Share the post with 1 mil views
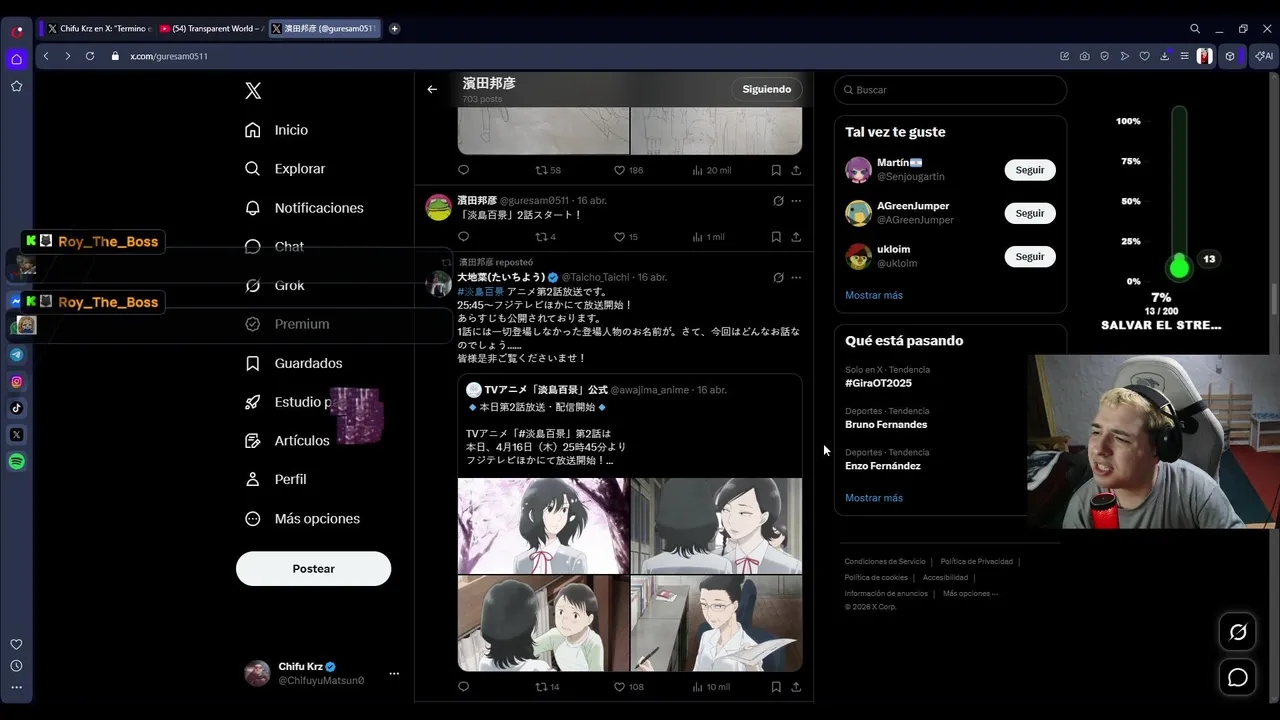Viewport: 1280px width, 720px height. (x=796, y=237)
